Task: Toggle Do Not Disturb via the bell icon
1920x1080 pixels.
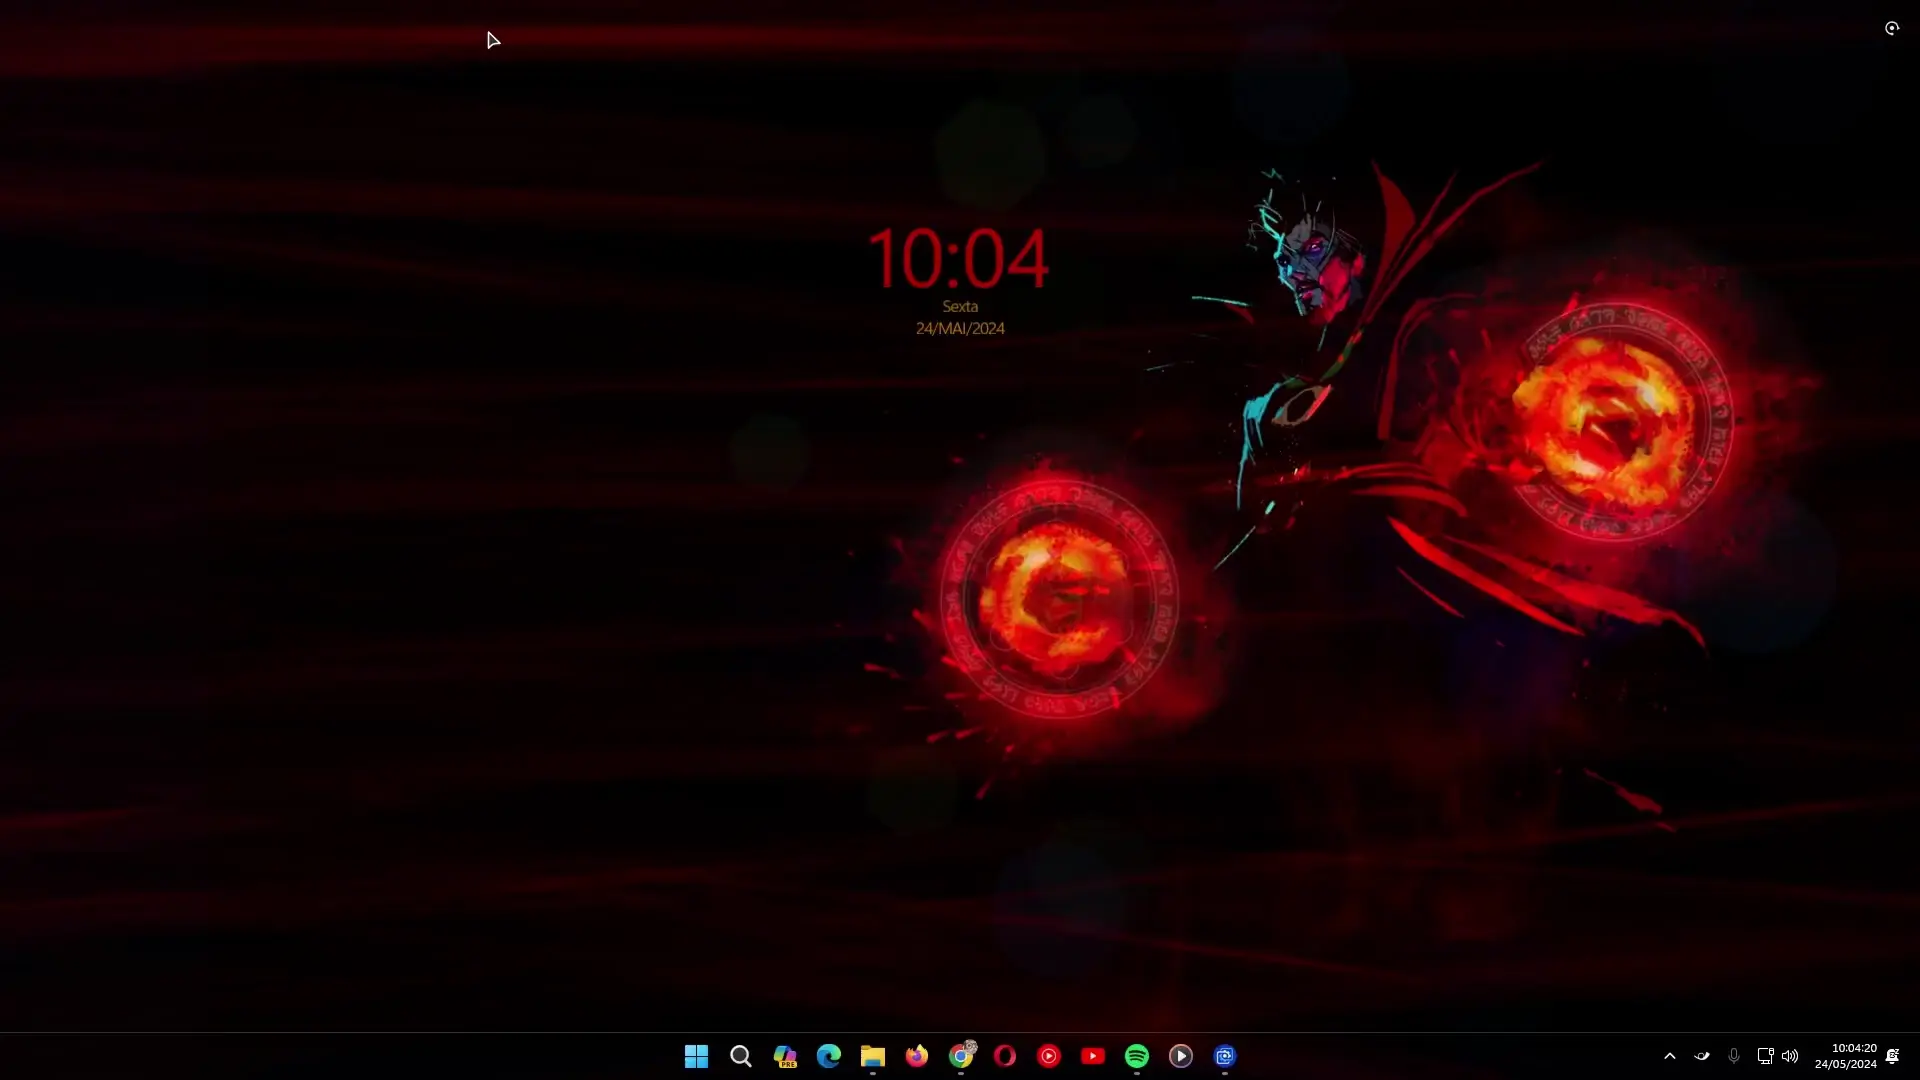Action: pyautogui.click(x=1893, y=1055)
